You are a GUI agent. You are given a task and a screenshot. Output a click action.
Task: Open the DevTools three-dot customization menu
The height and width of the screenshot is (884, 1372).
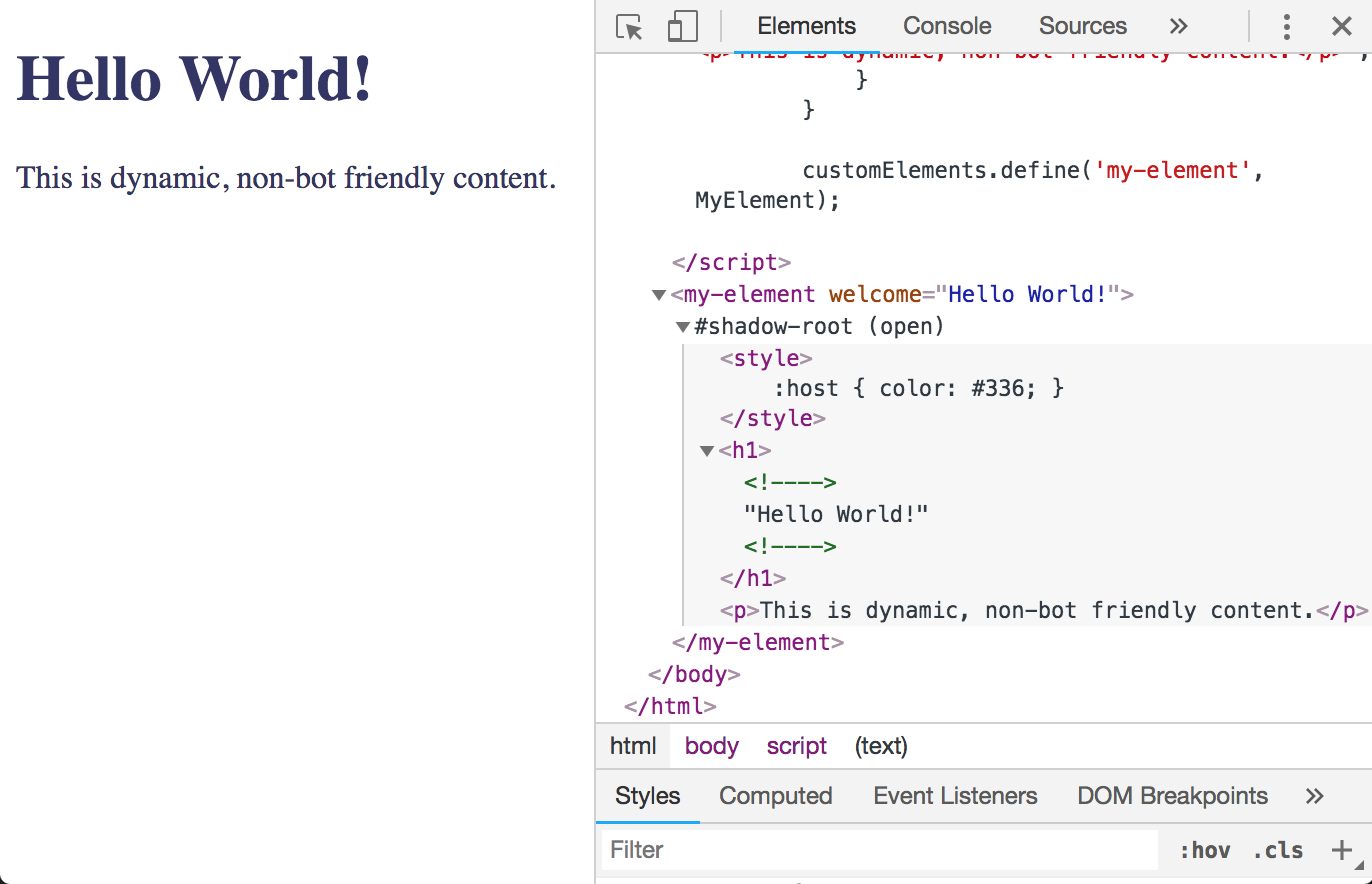click(1286, 27)
